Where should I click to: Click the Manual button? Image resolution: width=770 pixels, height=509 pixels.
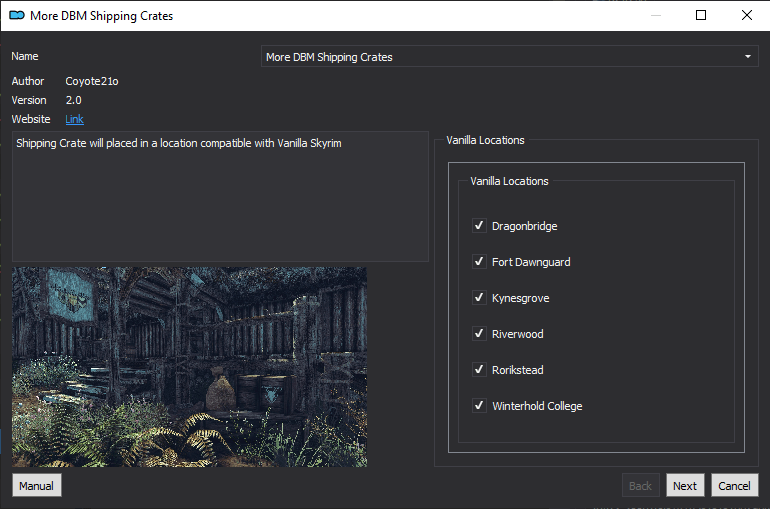[37, 485]
